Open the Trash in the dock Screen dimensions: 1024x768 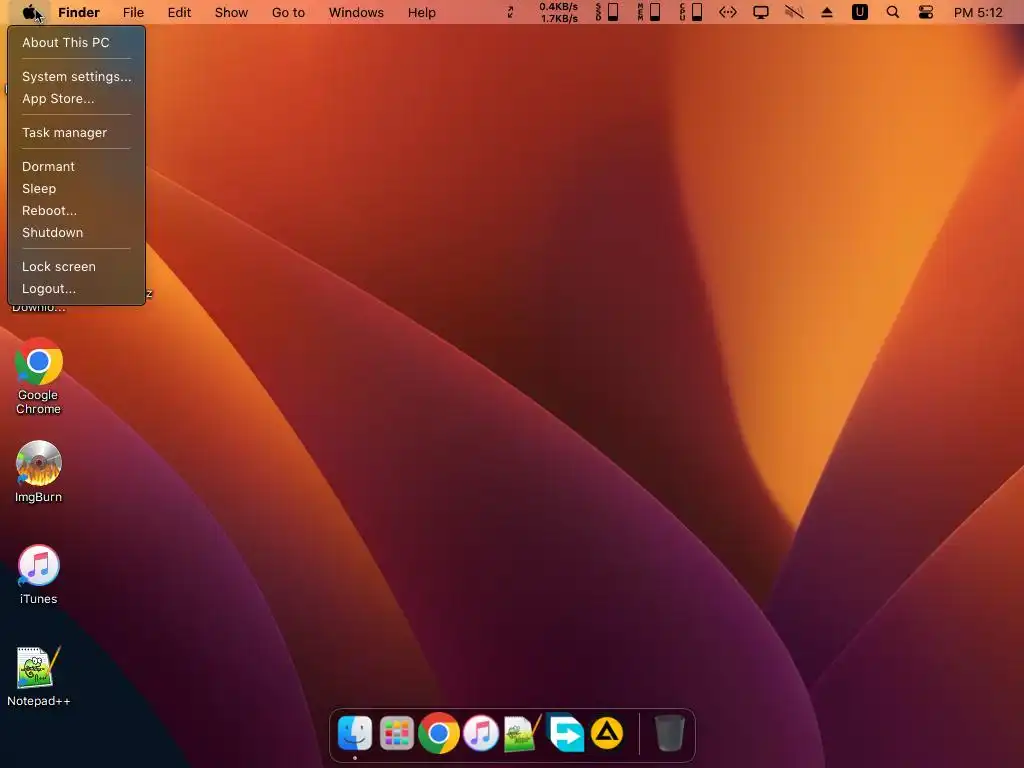coord(669,733)
